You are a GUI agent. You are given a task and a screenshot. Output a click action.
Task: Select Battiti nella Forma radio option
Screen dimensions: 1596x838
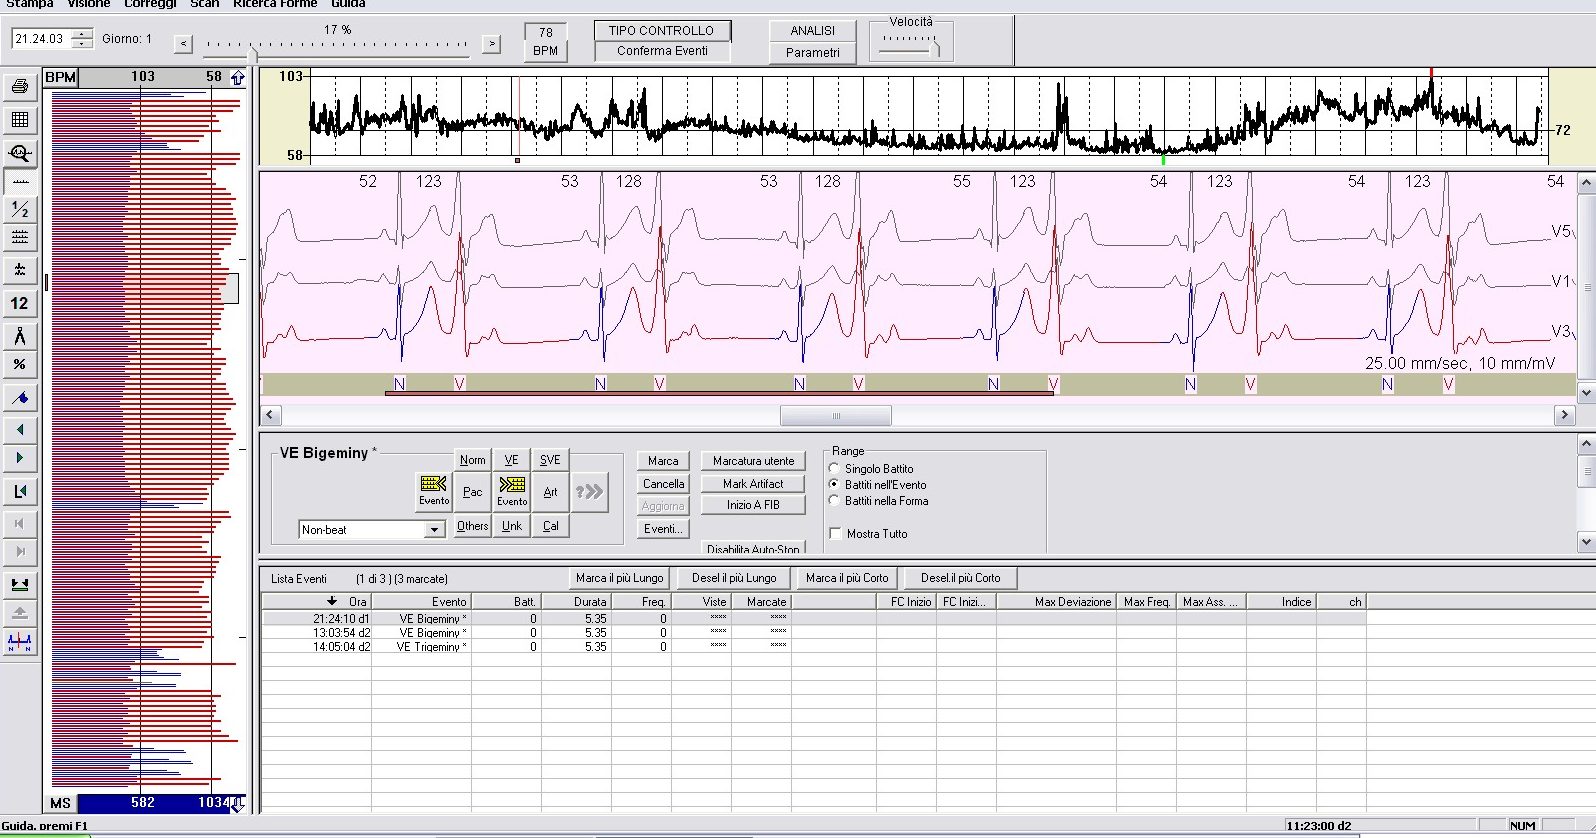tap(835, 501)
